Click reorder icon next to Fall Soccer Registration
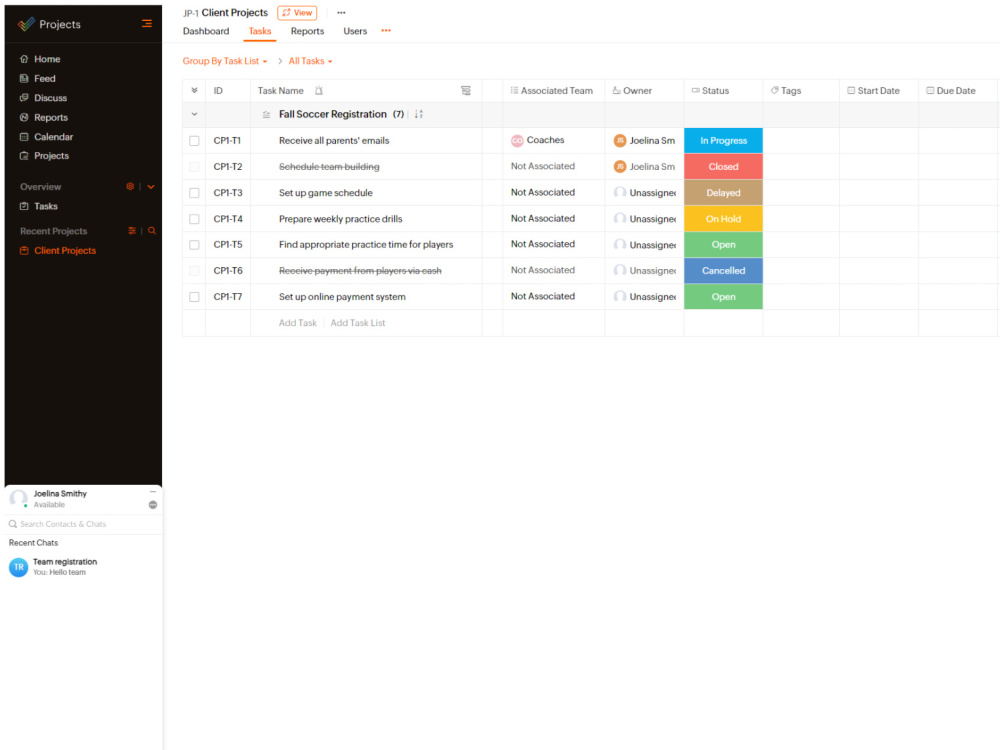Screen dimensions: 1000x750 [x=267, y=115]
